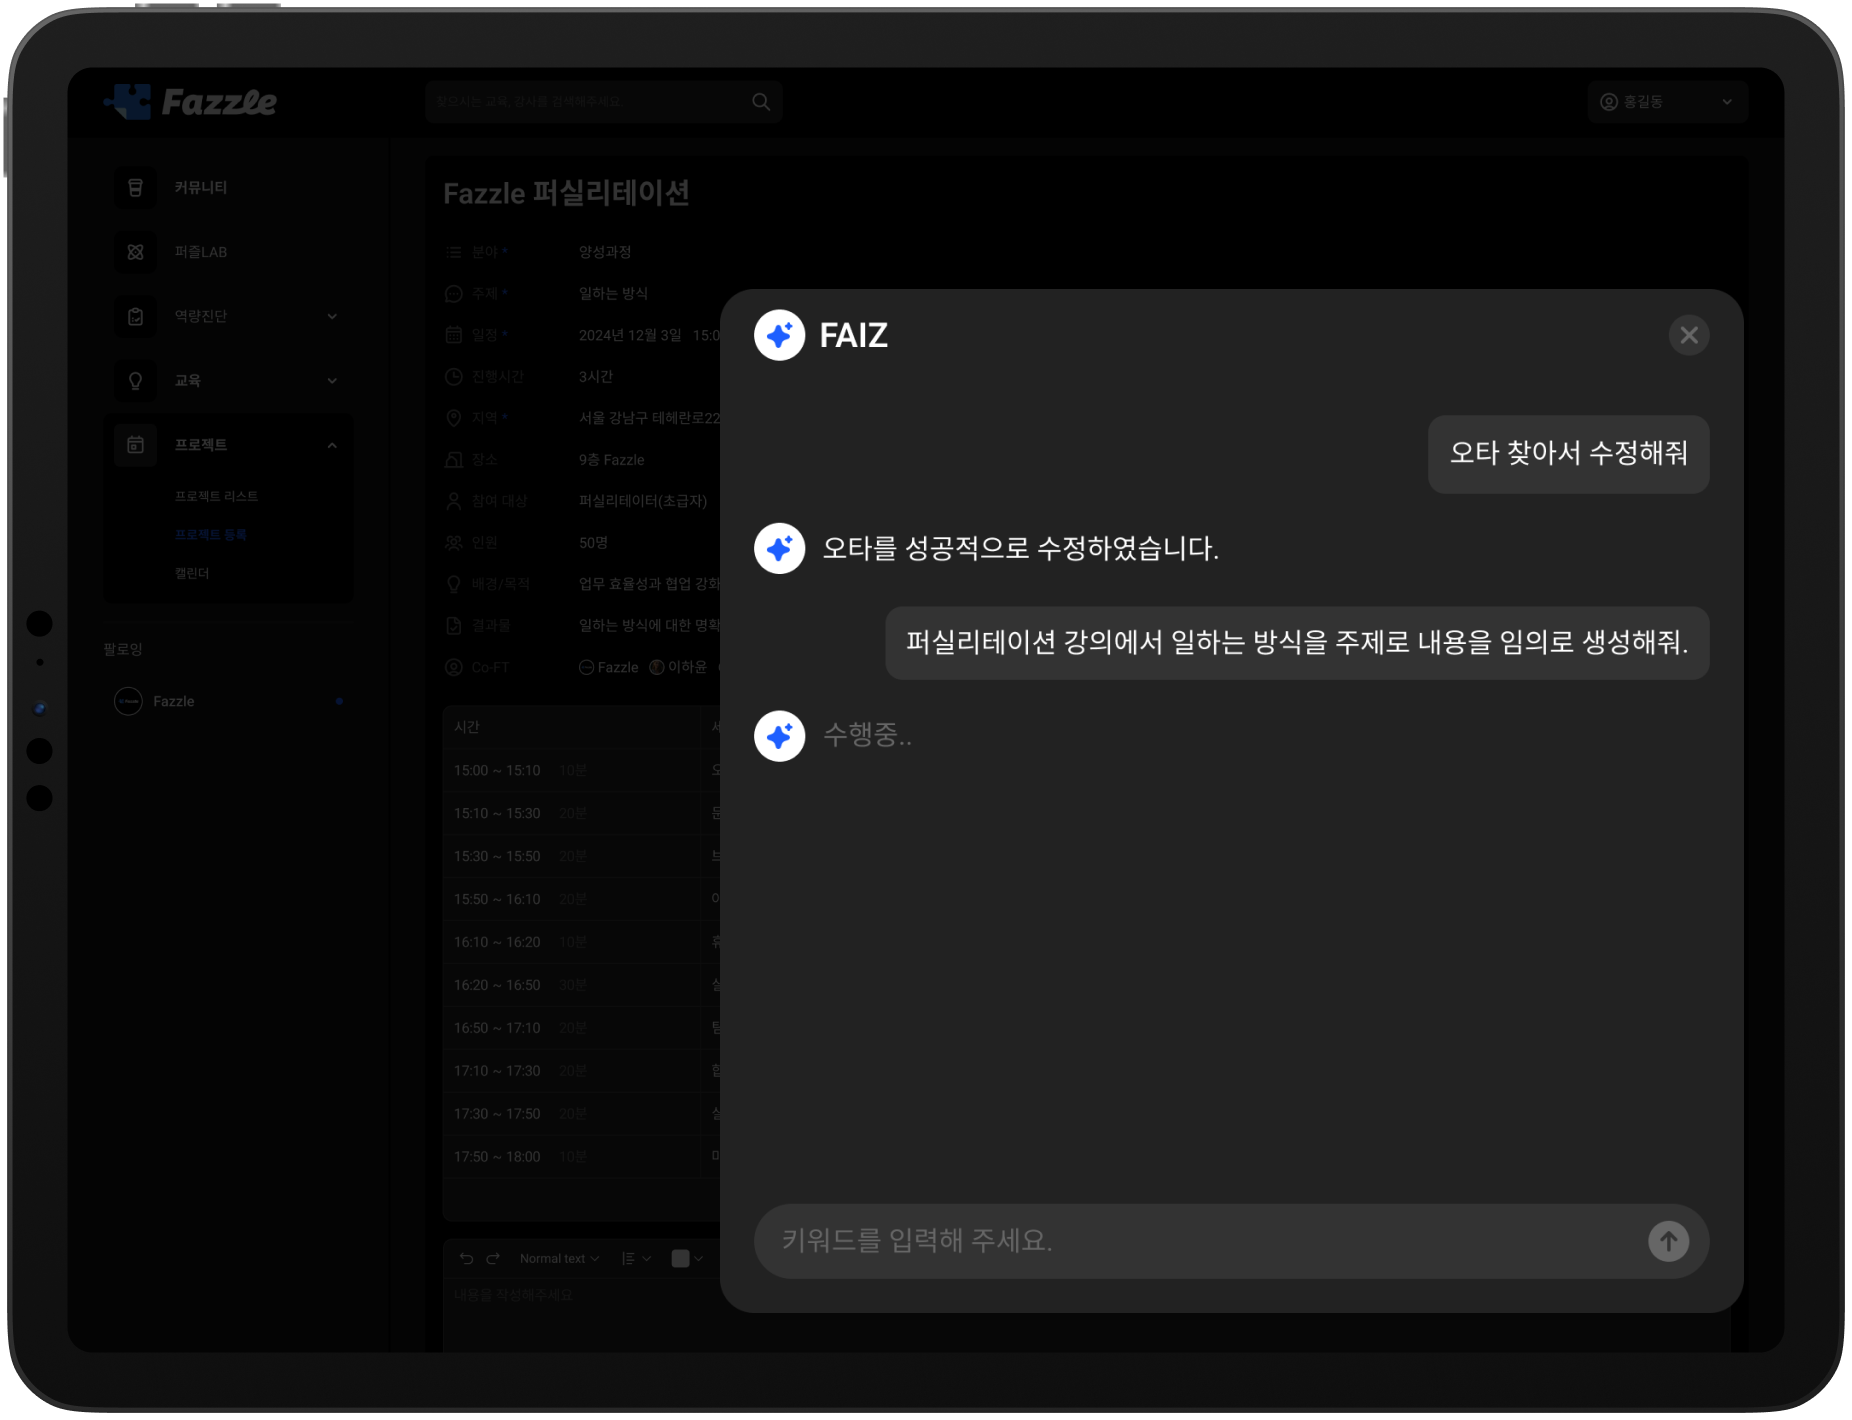
Task: Open the Normal text style dropdown
Action: point(559,1259)
